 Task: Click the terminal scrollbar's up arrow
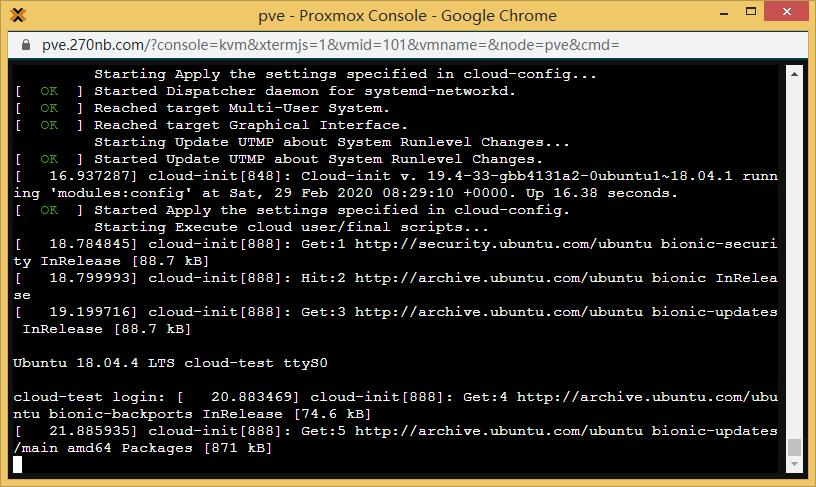click(794, 74)
